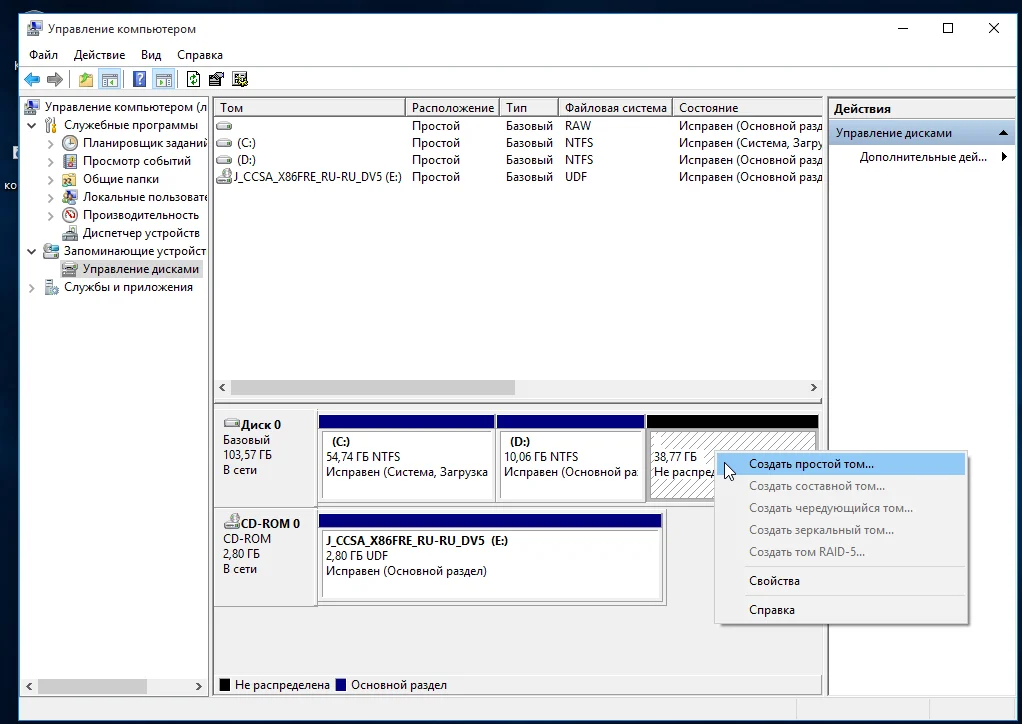Click the Disk 0 drive icon
Image resolution: width=1022 pixels, height=724 pixels.
pyautogui.click(x=232, y=424)
